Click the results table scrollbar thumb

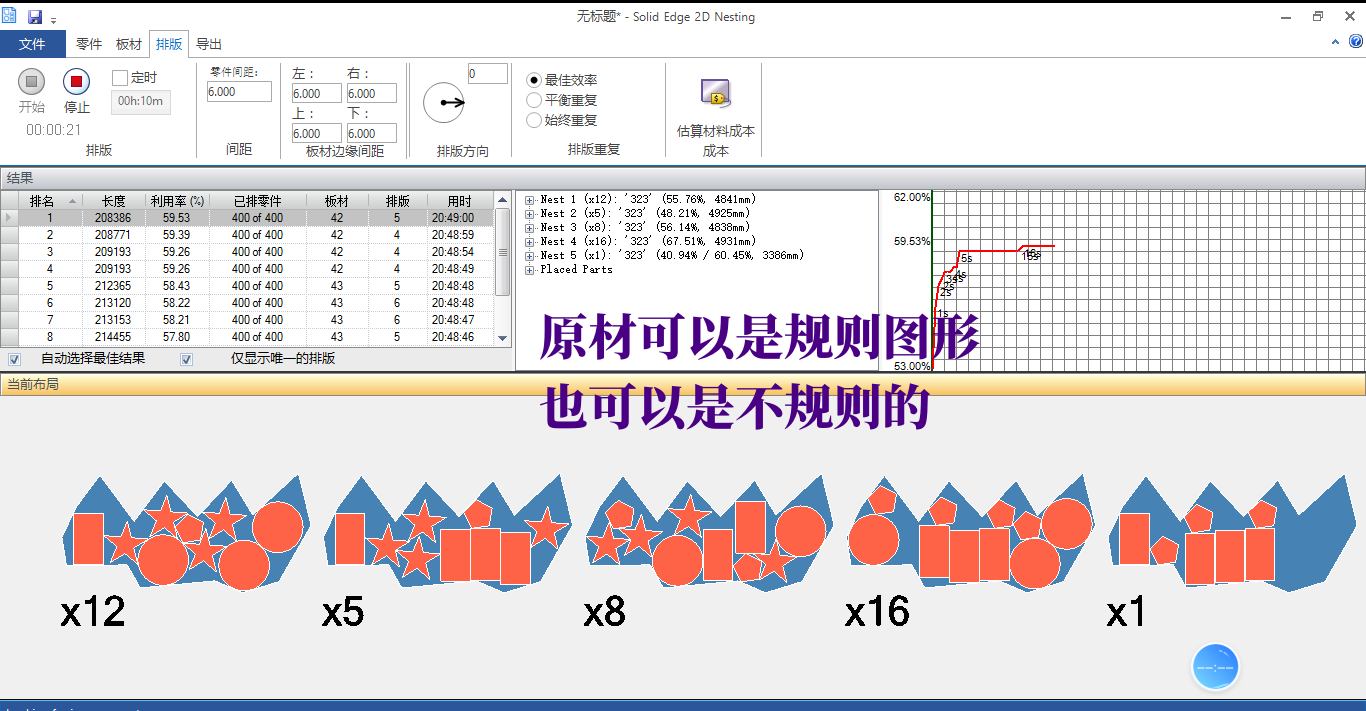(x=503, y=252)
